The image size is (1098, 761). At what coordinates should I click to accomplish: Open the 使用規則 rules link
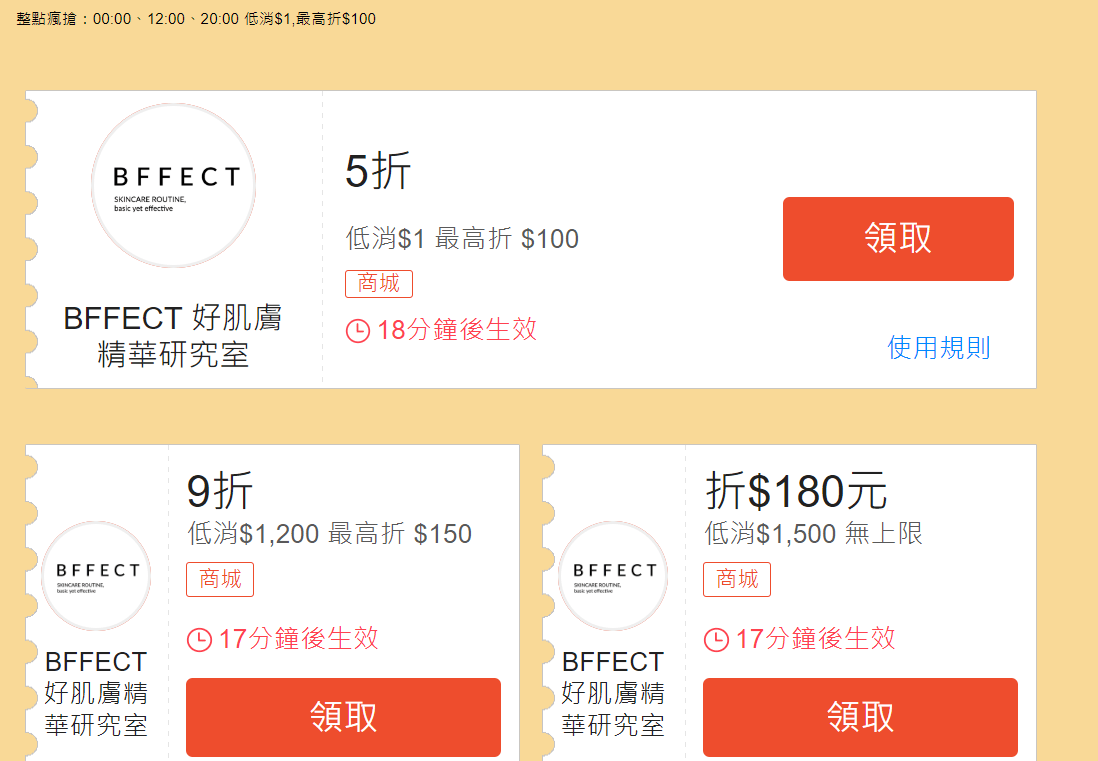coord(938,348)
